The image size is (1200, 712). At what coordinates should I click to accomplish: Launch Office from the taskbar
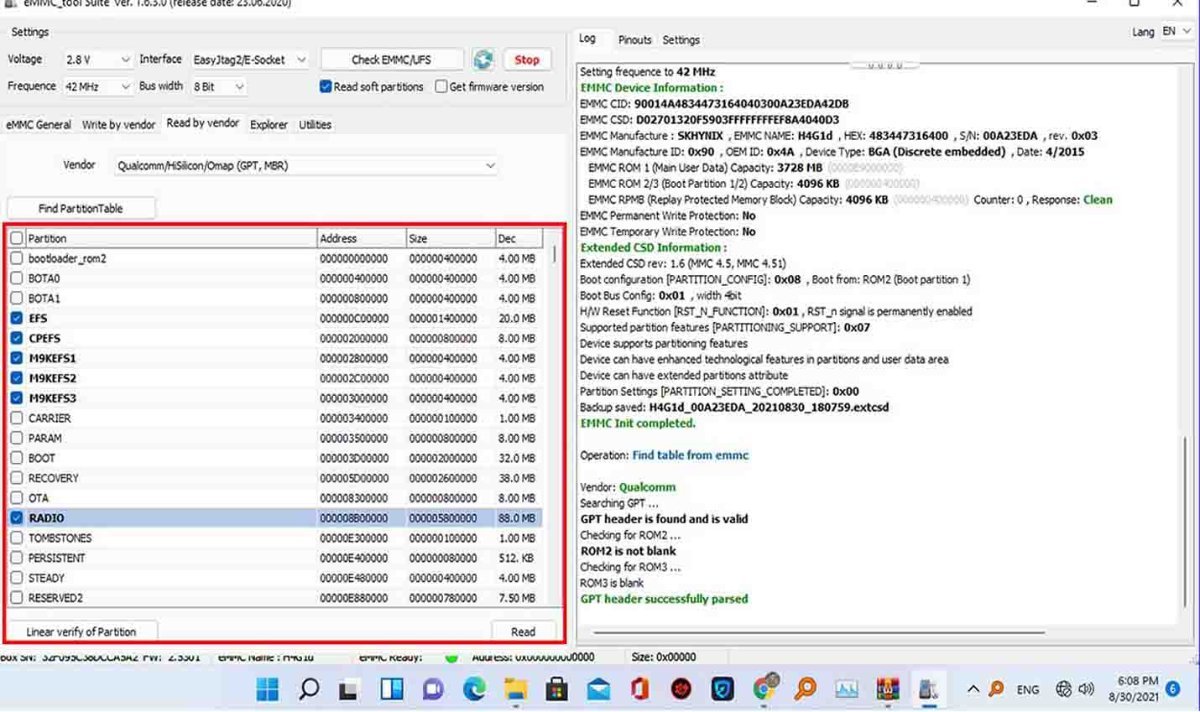pyautogui.click(x=640, y=689)
